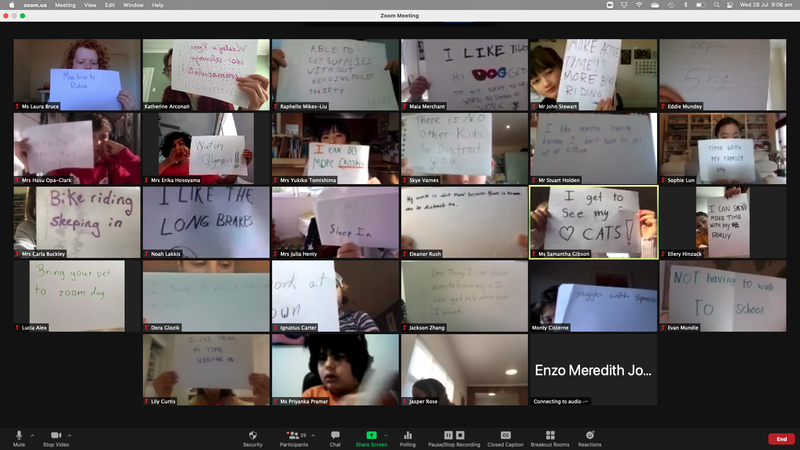Expand the arrow next to Share Screen
This screenshot has width=800, height=450.
[x=385, y=435]
